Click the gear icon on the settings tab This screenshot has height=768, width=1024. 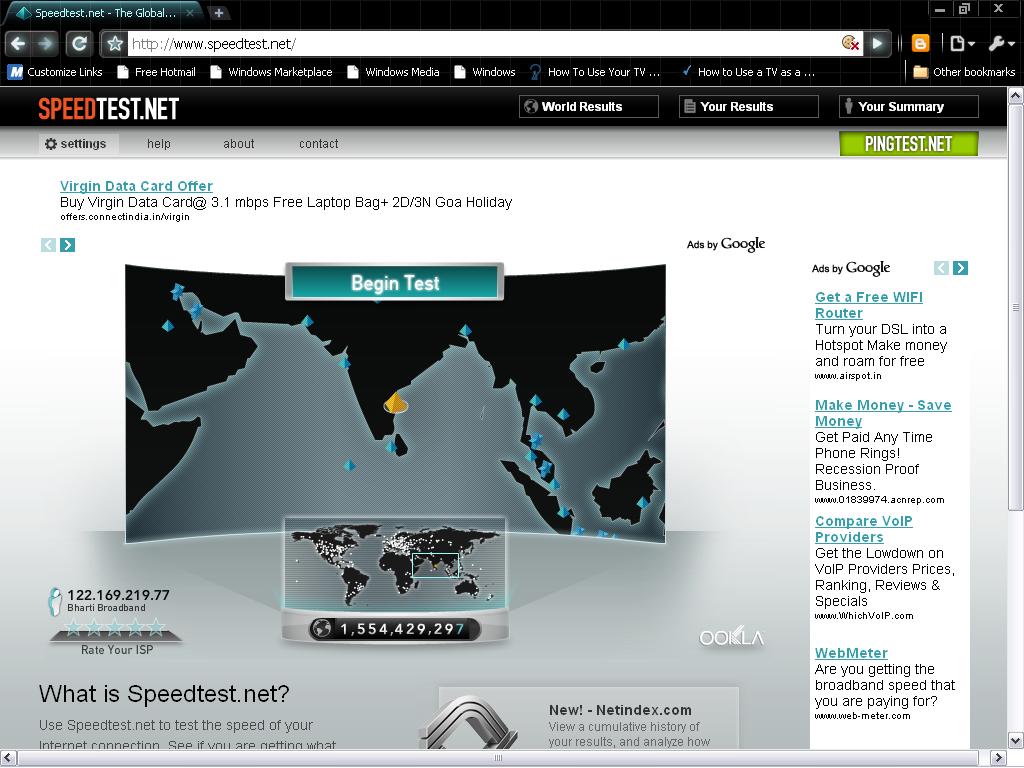click(50, 143)
